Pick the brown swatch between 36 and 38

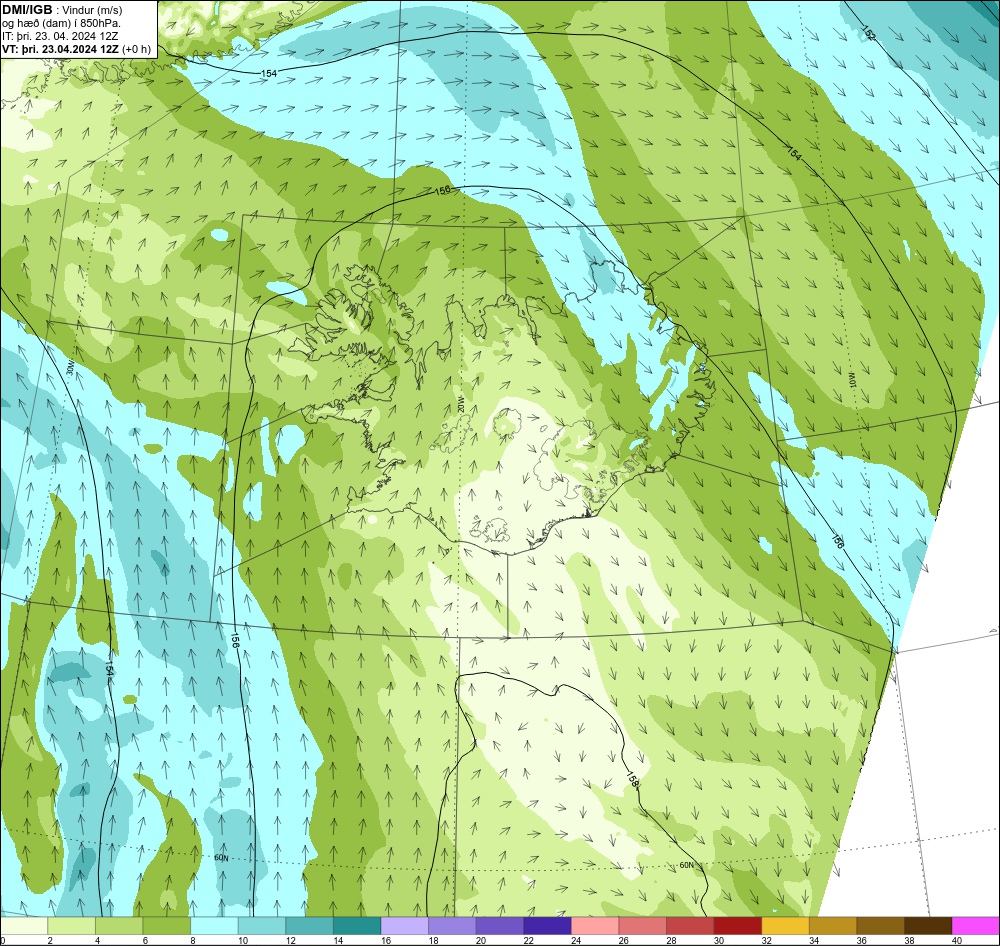point(880,926)
